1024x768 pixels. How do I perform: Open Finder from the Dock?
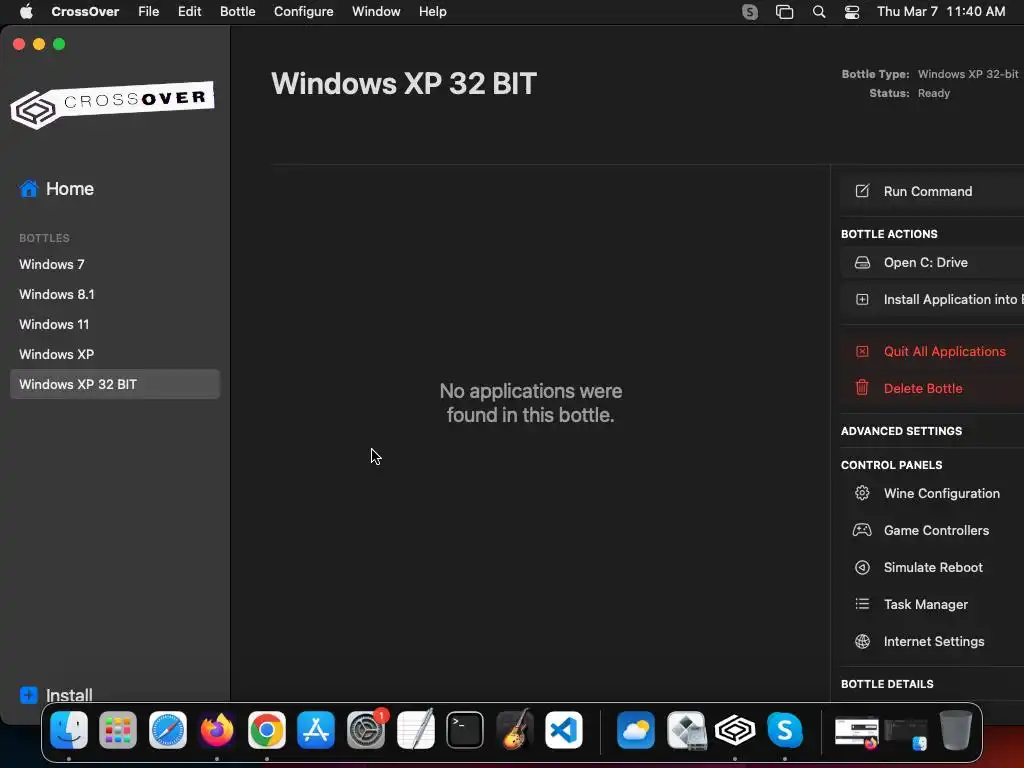point(69,729)
